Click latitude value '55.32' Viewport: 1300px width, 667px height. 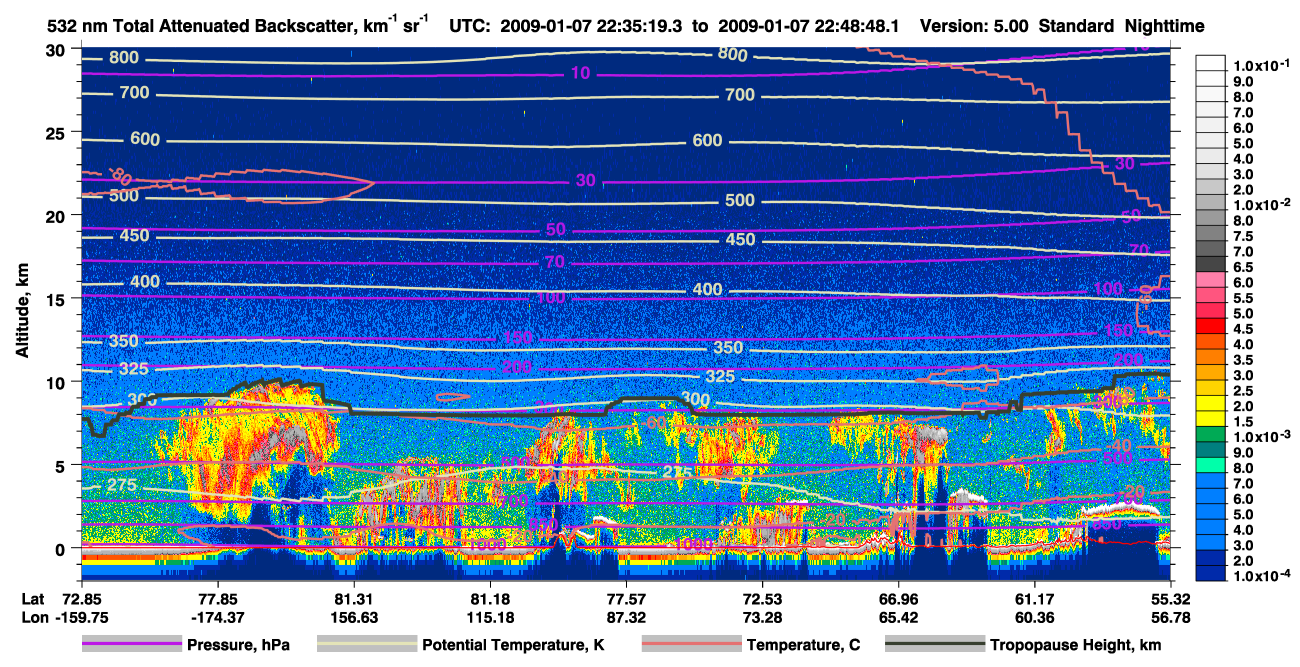(1170, 599)
